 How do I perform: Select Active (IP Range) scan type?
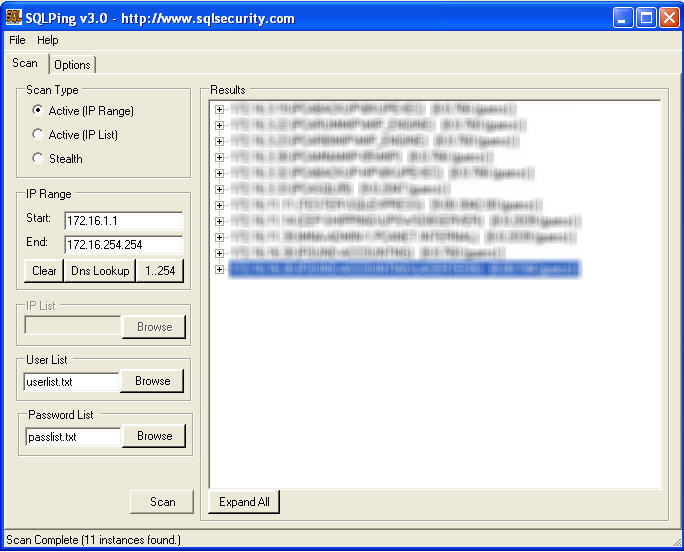point(38,111)
